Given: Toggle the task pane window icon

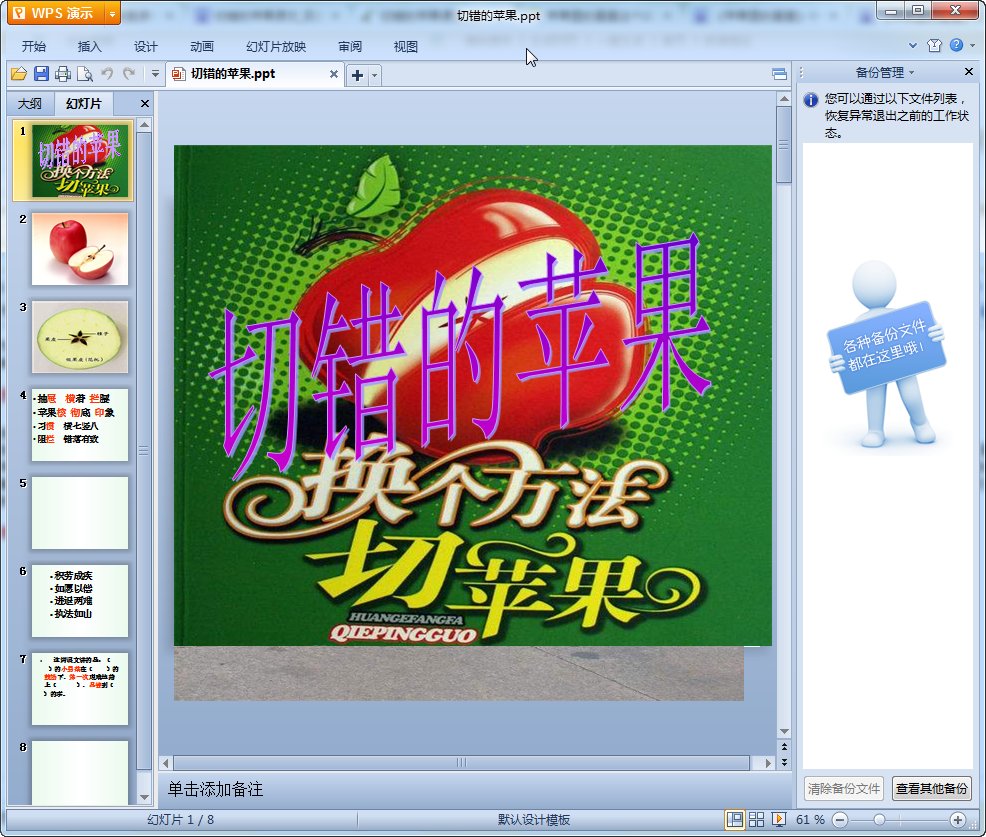Looking at the screenshot, I should 779,74.
